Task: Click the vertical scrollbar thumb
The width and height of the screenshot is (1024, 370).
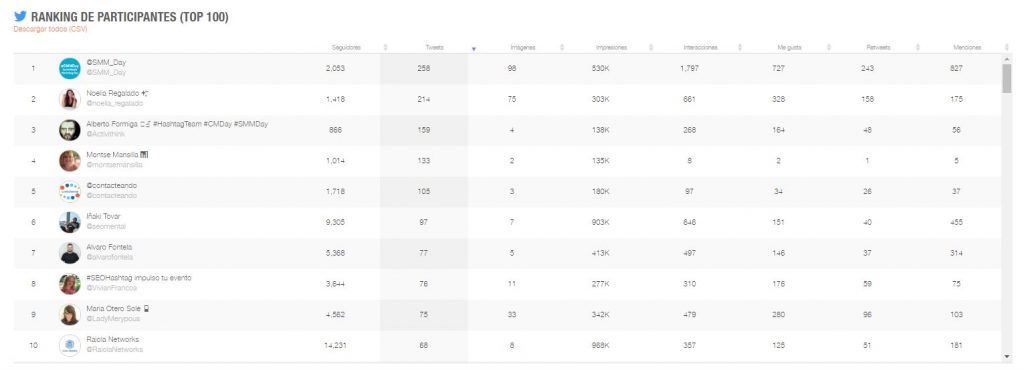Action: point(1006,79)
